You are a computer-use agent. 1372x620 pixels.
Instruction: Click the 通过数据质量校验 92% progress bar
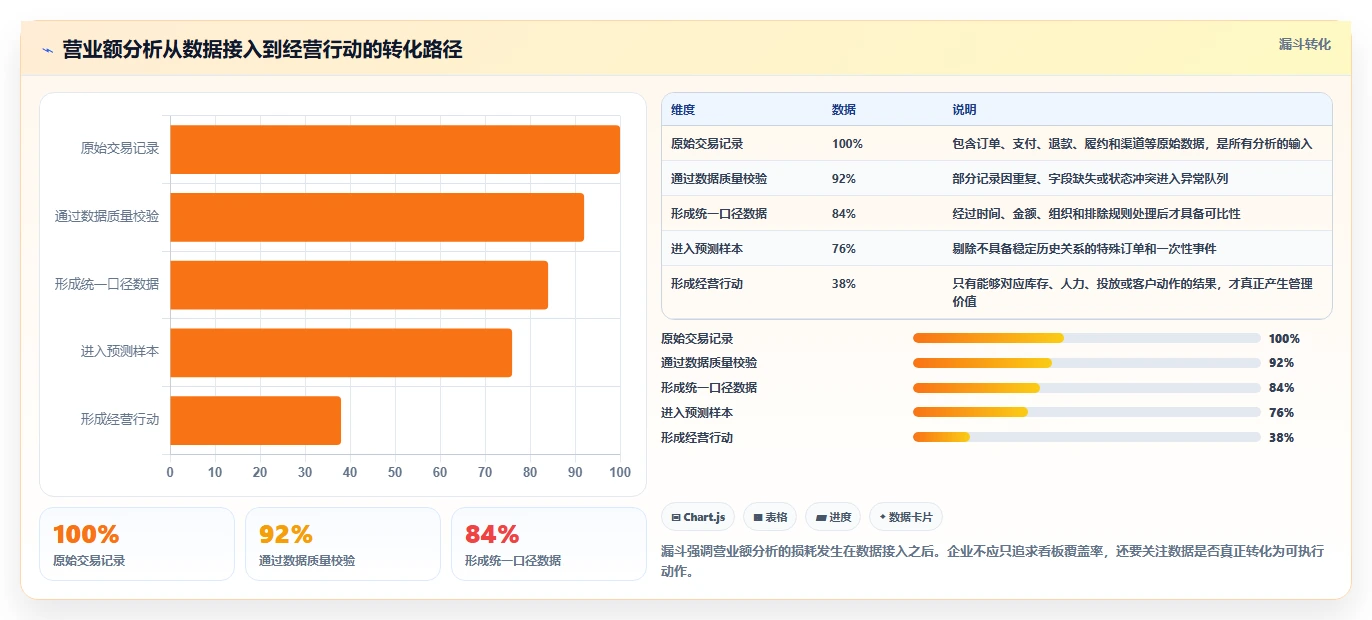[x=1086, y=363]
